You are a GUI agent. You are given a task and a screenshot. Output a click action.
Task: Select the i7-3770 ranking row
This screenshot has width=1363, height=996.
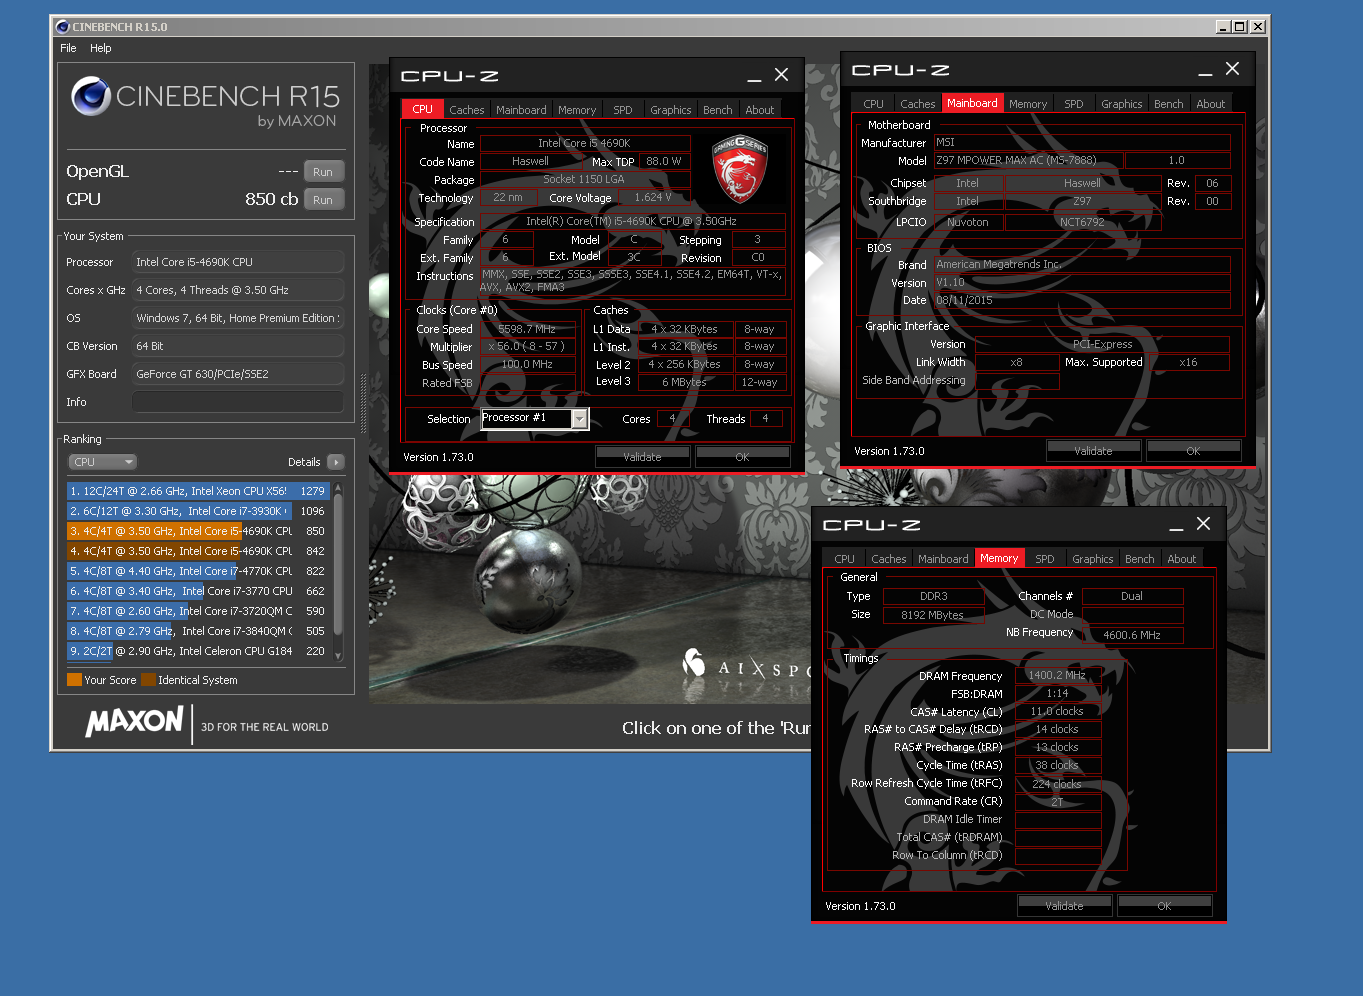pos(198,591)
